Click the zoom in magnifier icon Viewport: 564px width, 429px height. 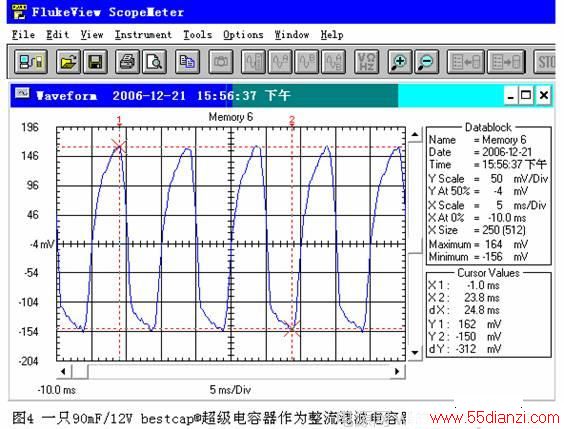pos(399,62)
